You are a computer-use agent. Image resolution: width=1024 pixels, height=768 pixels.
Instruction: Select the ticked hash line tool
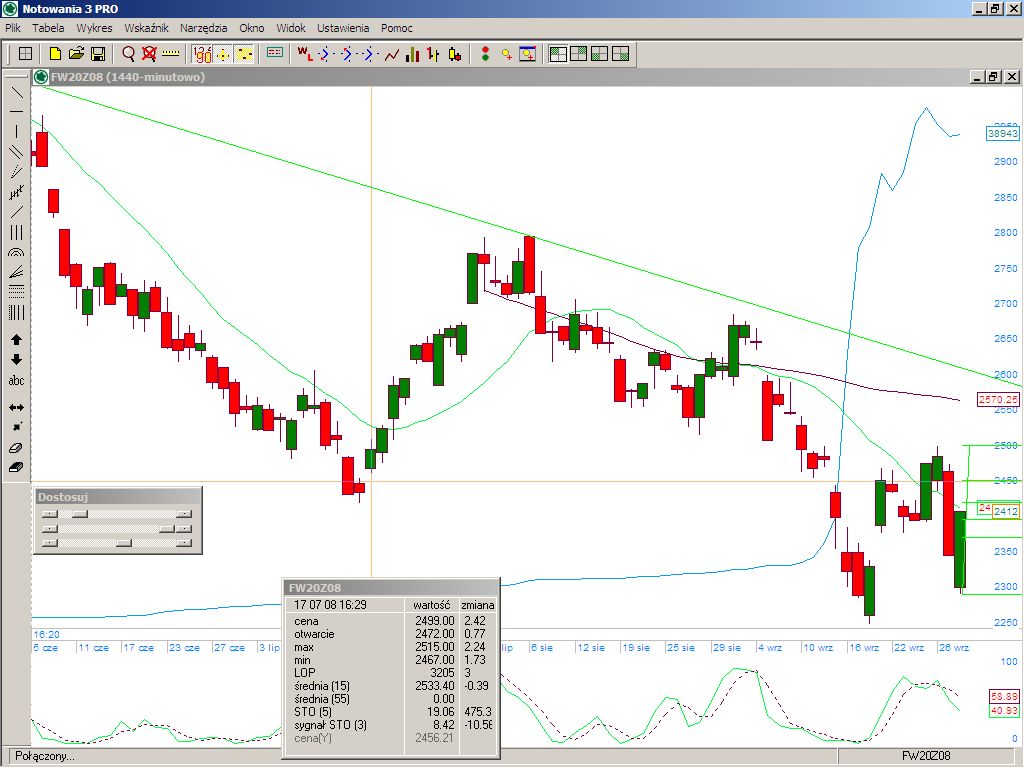click(x=16, y=192)
